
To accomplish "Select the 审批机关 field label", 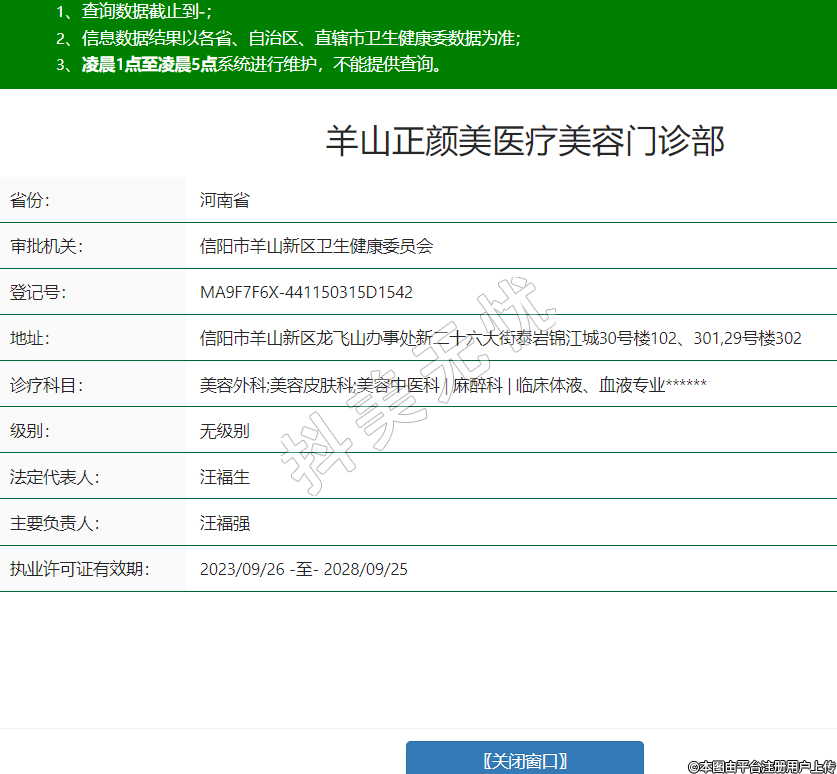I will 46,246.
